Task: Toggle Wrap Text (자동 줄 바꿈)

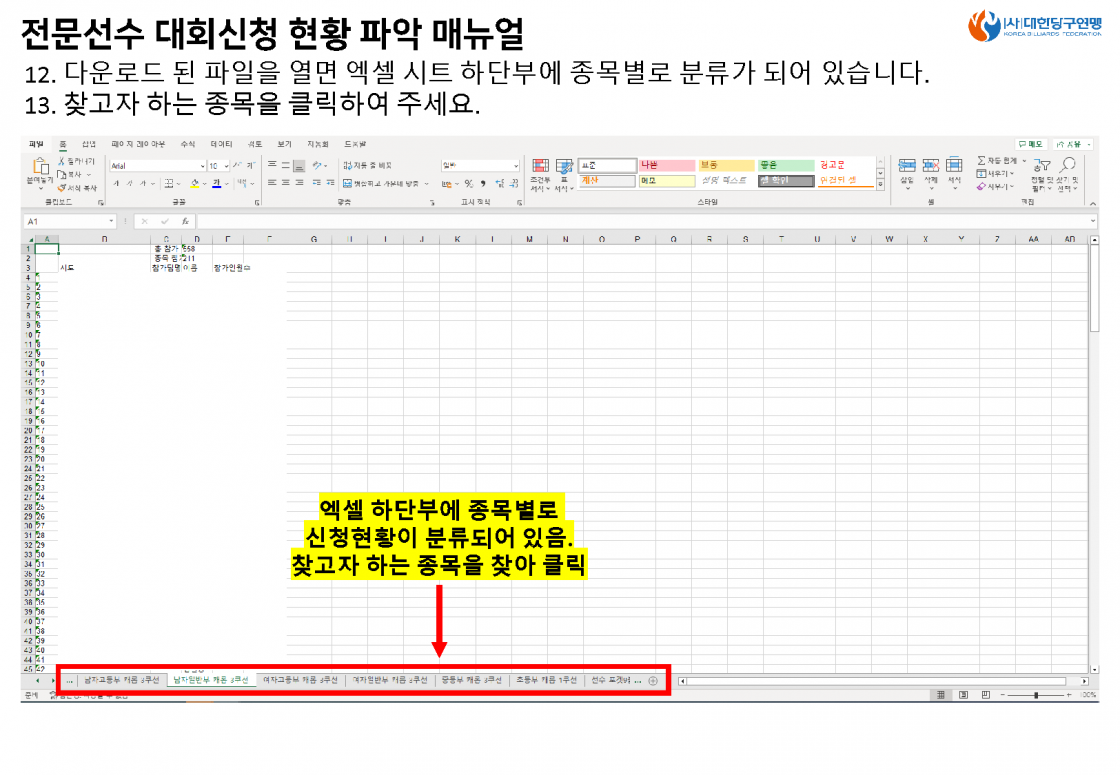Action: click(x=367, y=165)
